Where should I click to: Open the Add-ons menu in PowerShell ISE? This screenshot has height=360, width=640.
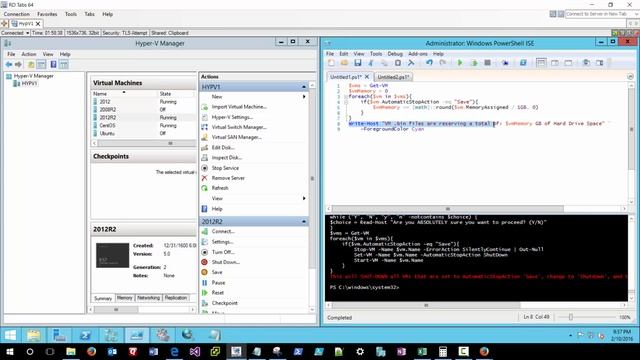point(418,54)
